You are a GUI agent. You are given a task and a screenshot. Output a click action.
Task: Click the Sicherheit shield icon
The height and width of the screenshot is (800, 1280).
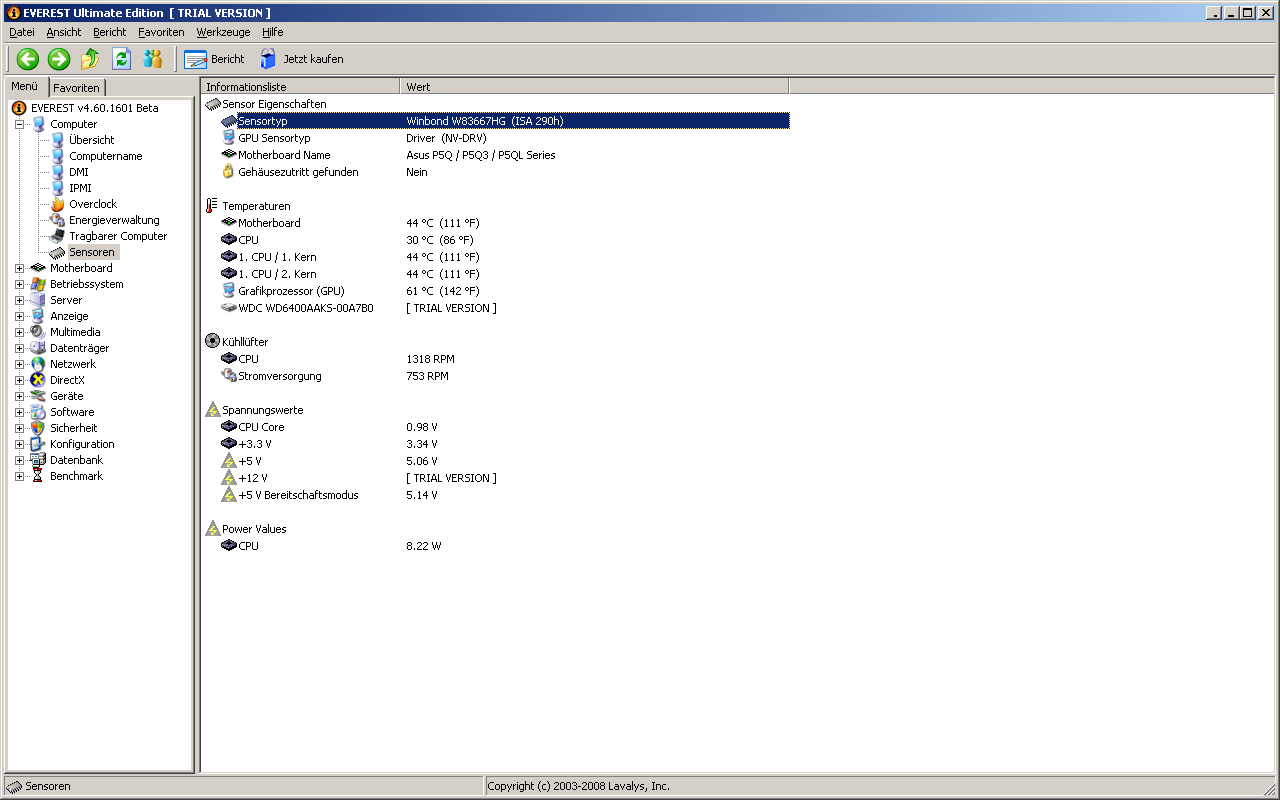[x=38, y=428]
